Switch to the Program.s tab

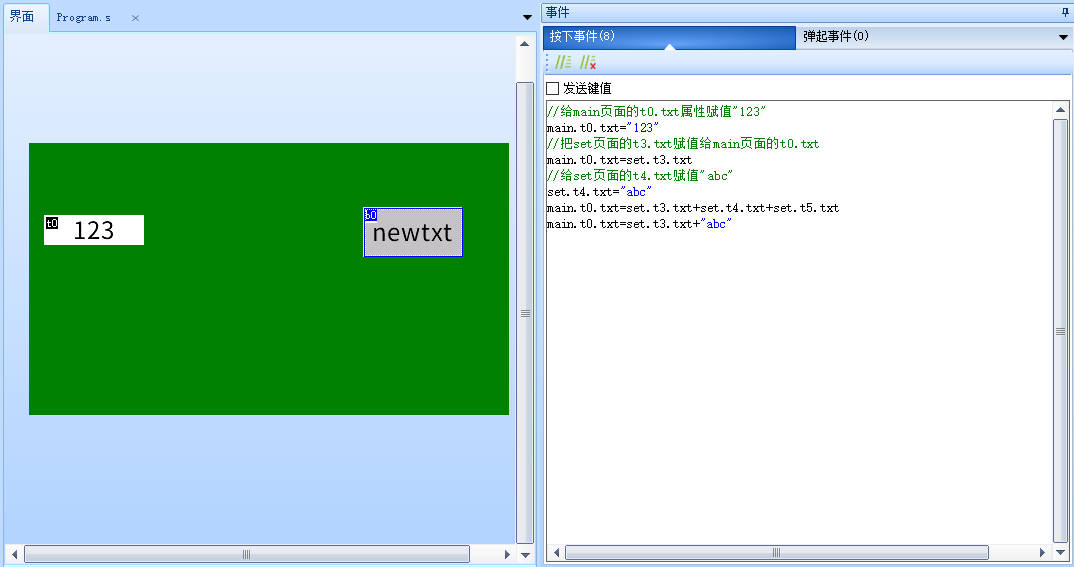tap(84, 18)
